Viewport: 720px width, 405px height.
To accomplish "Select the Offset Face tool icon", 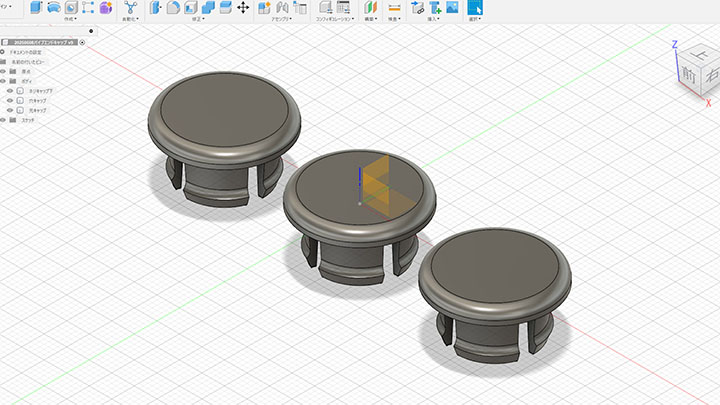I will tap(225, 7).
